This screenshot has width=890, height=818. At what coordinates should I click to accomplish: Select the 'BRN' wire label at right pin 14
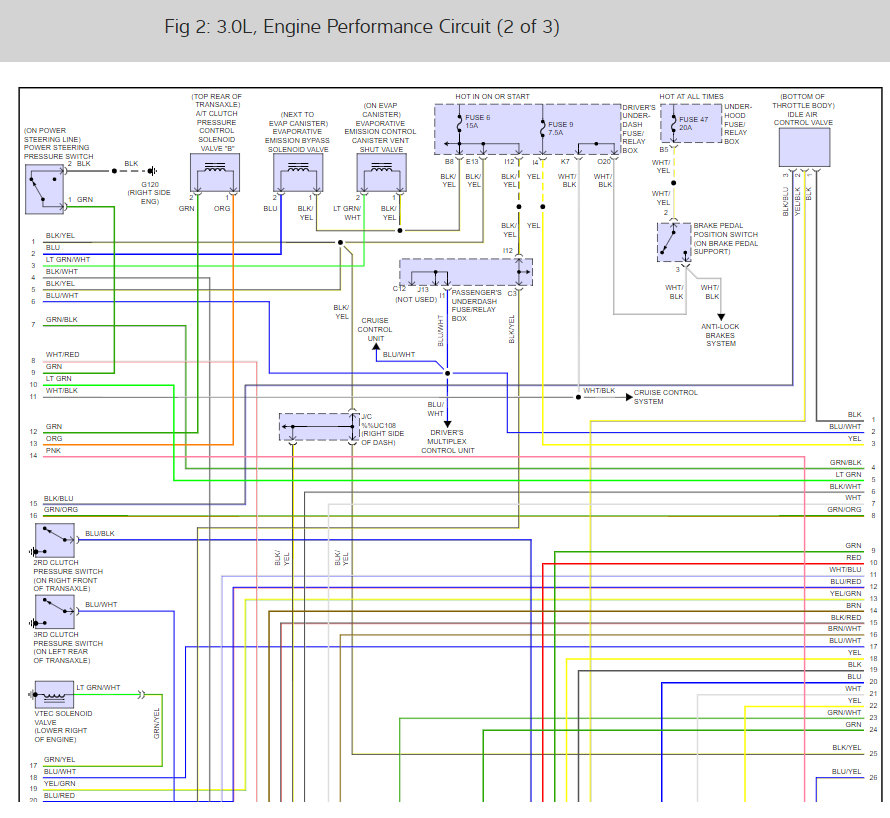point(854,606)
